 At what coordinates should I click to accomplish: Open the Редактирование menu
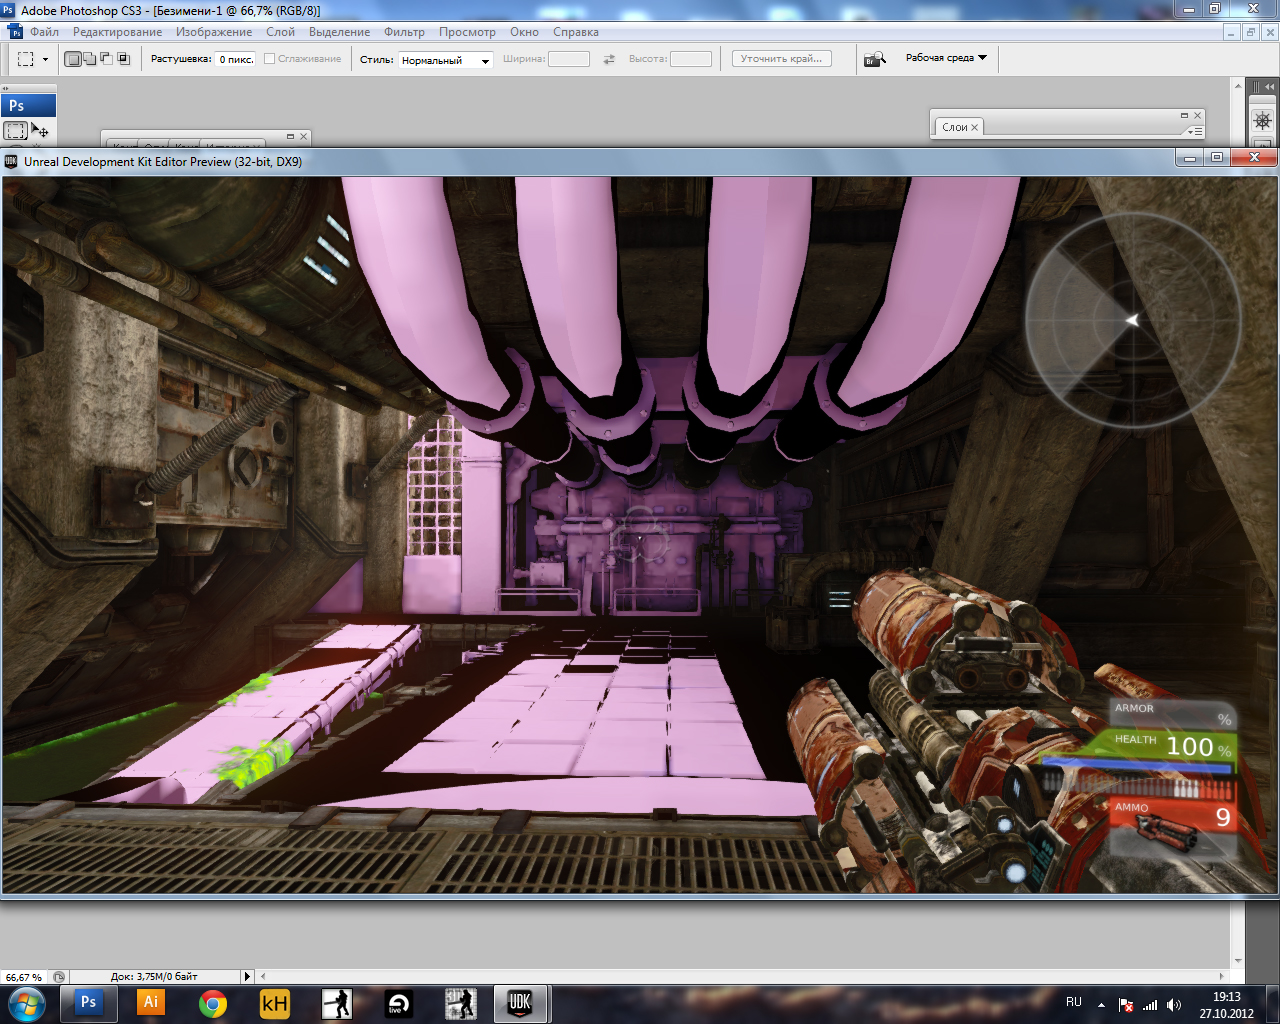(x=117, y=32)
